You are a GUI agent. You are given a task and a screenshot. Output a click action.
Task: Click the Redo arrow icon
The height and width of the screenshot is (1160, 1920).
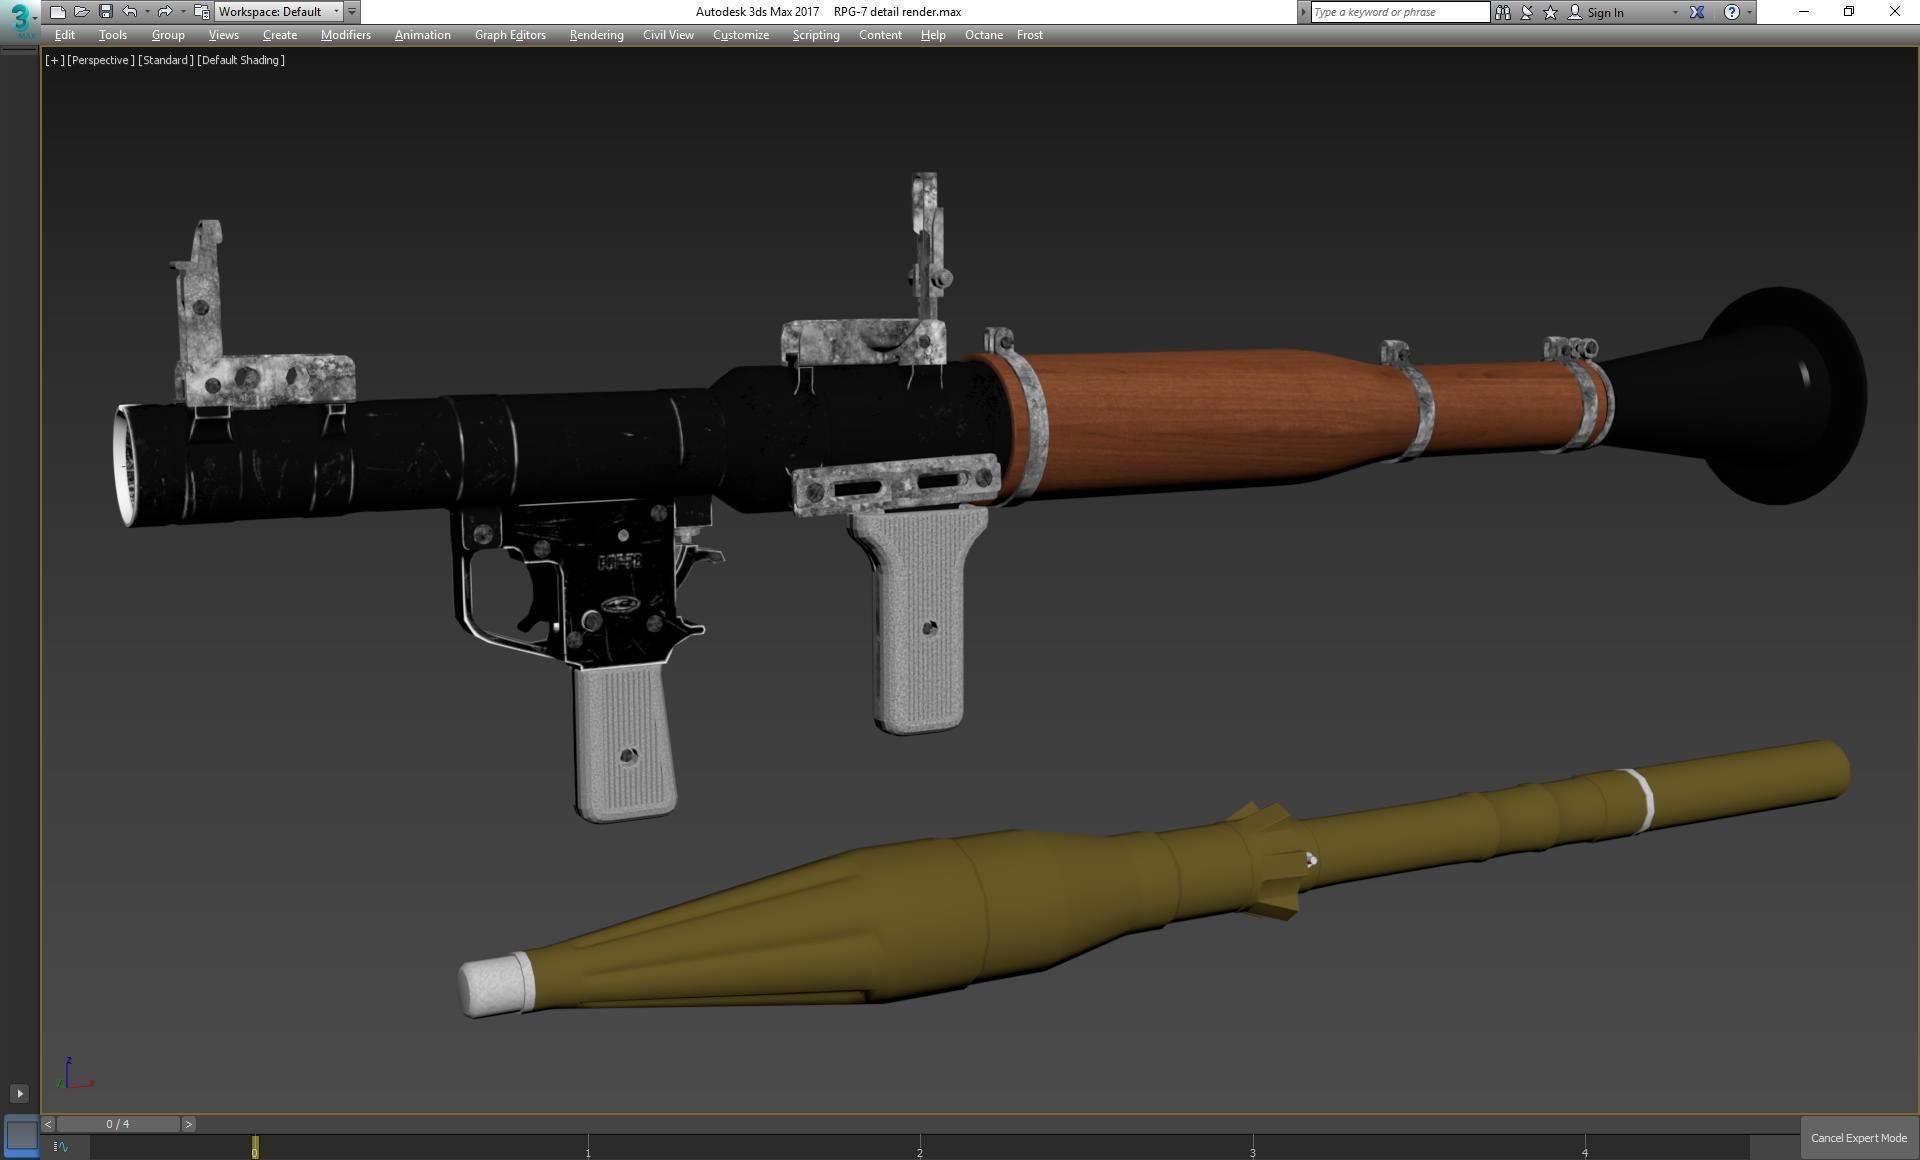[165, 12]
